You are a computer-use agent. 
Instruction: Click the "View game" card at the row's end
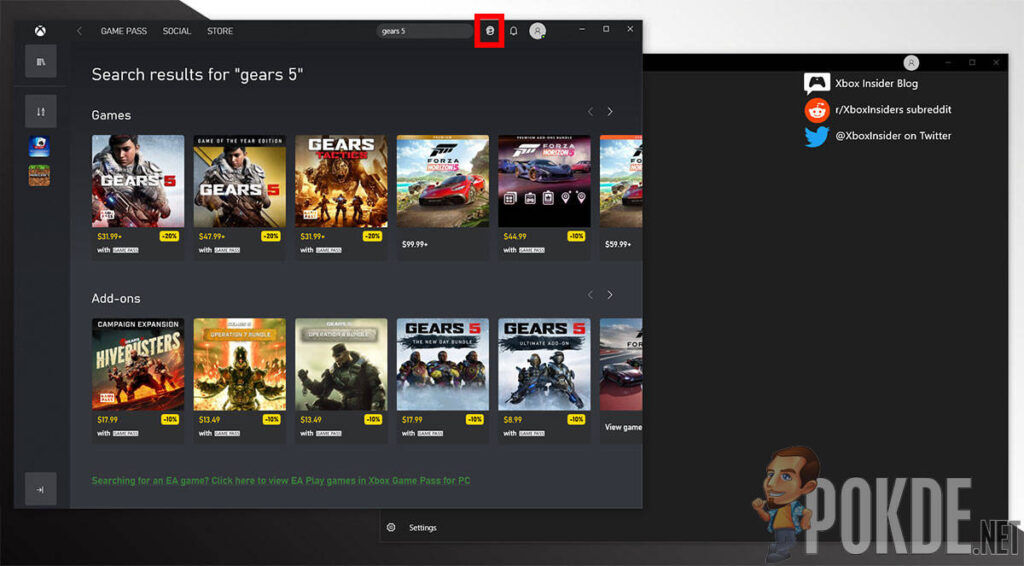click(x=621, y=379)
